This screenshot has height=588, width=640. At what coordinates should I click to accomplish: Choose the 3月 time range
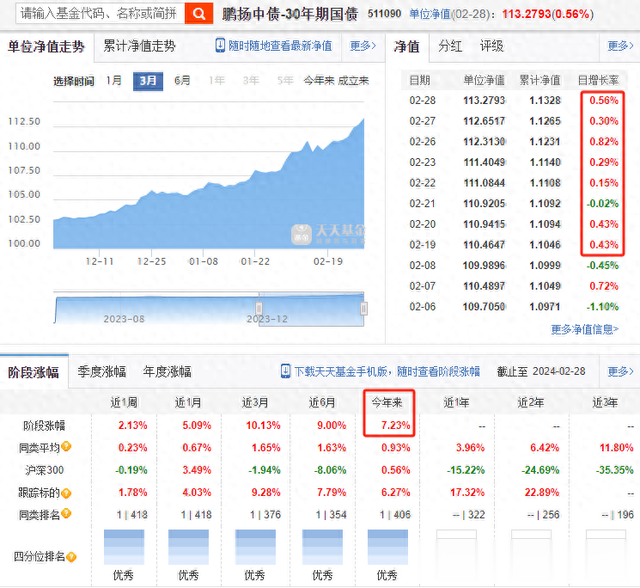coord(148,81)
